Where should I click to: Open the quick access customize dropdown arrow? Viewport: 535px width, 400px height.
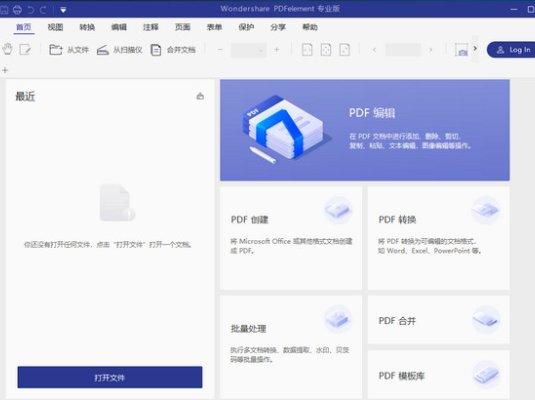click(x=63, y=10)
